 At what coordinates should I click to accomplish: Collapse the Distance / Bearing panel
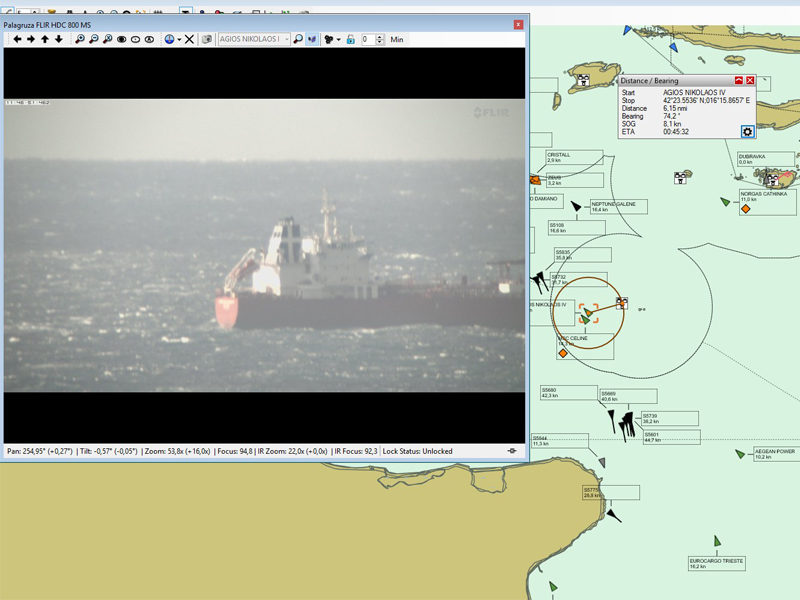739,80
